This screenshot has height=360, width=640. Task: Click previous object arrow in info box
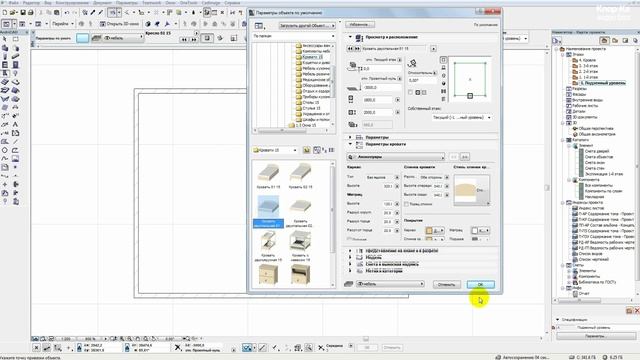coord(184,40)
